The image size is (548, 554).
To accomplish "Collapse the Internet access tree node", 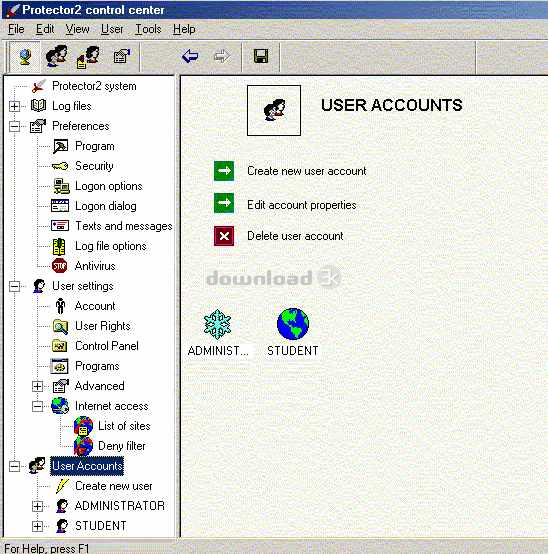I will click(37, 406).
